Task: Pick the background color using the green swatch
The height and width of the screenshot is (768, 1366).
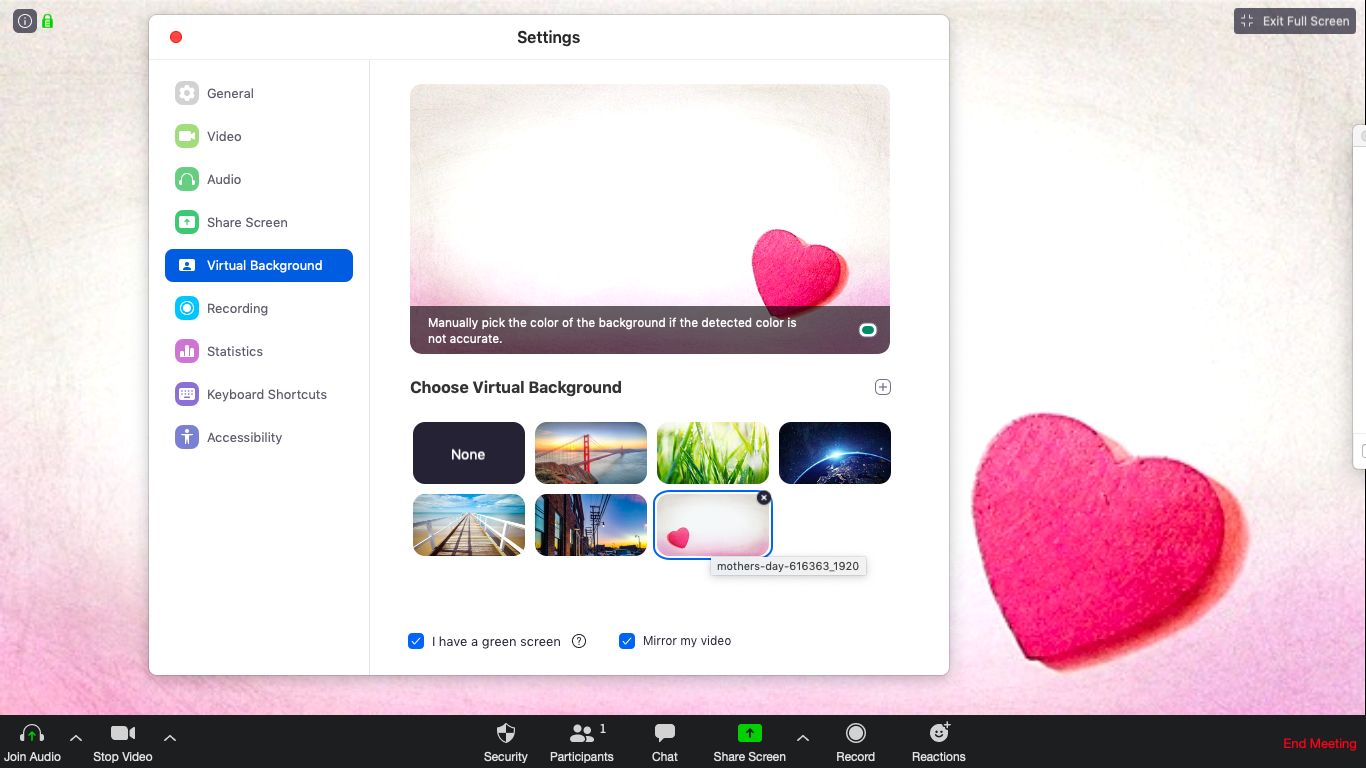Action: (x=868, y=330)
